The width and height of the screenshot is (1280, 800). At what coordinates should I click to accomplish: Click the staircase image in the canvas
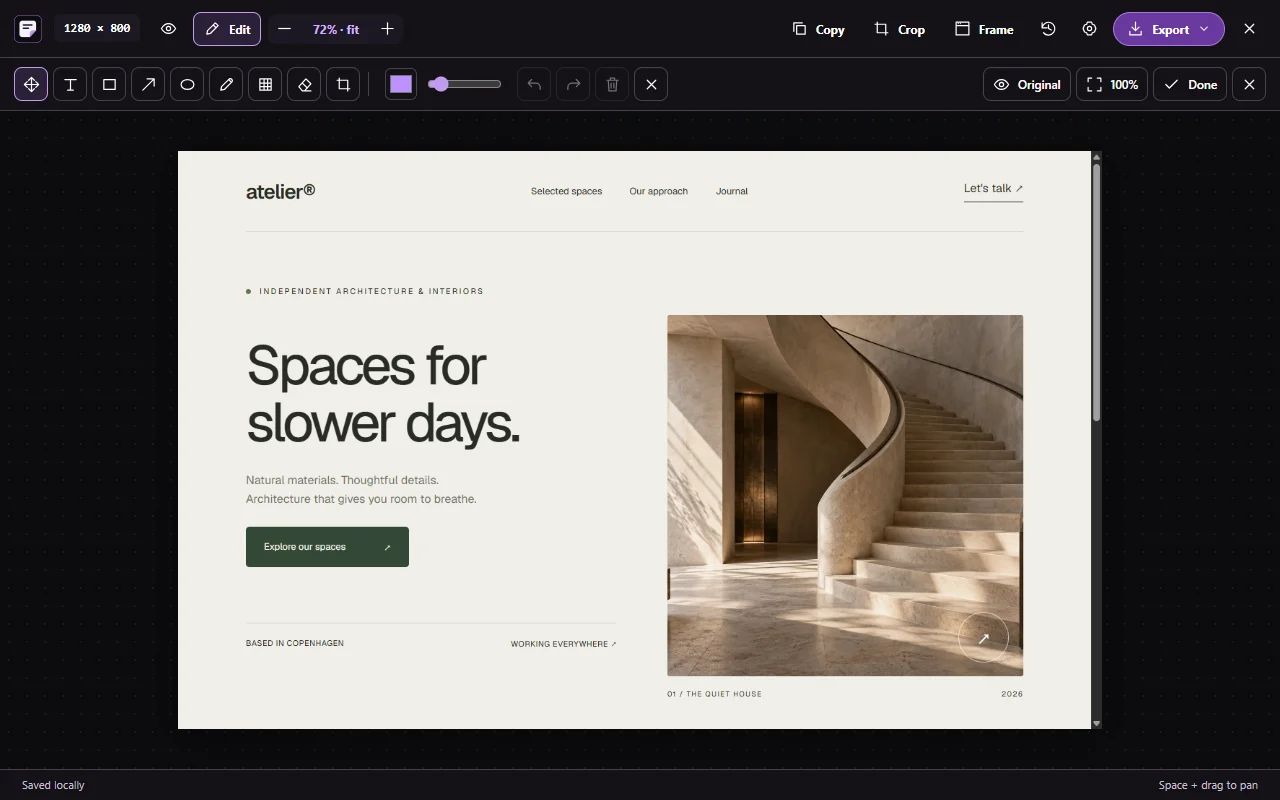(845, 495)
